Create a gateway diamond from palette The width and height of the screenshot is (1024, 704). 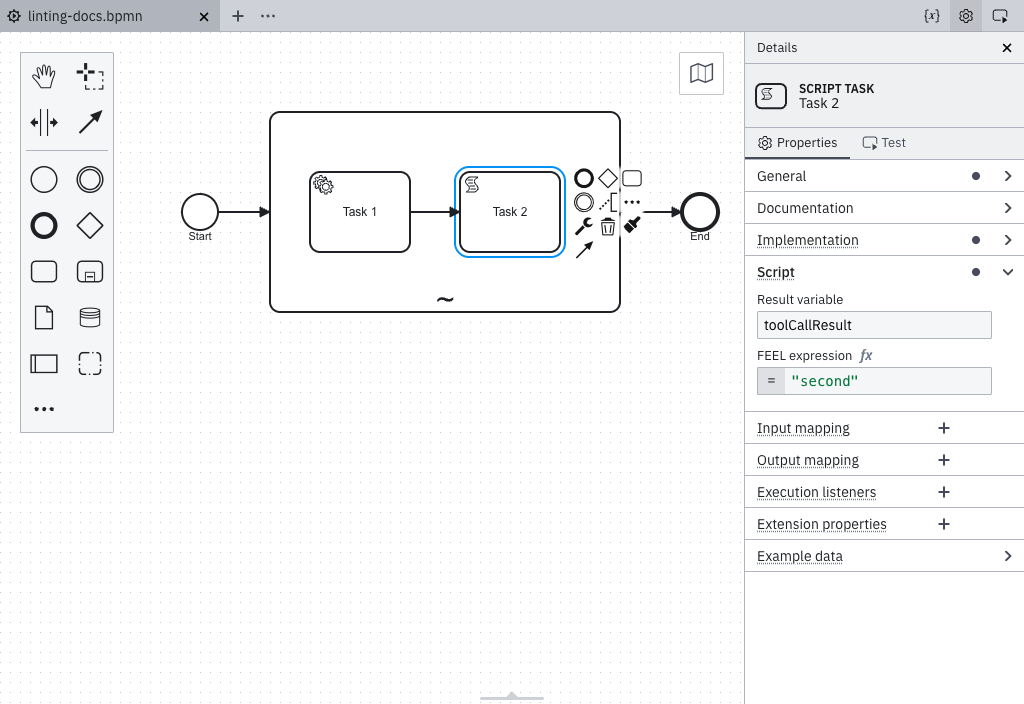[90, 226]
